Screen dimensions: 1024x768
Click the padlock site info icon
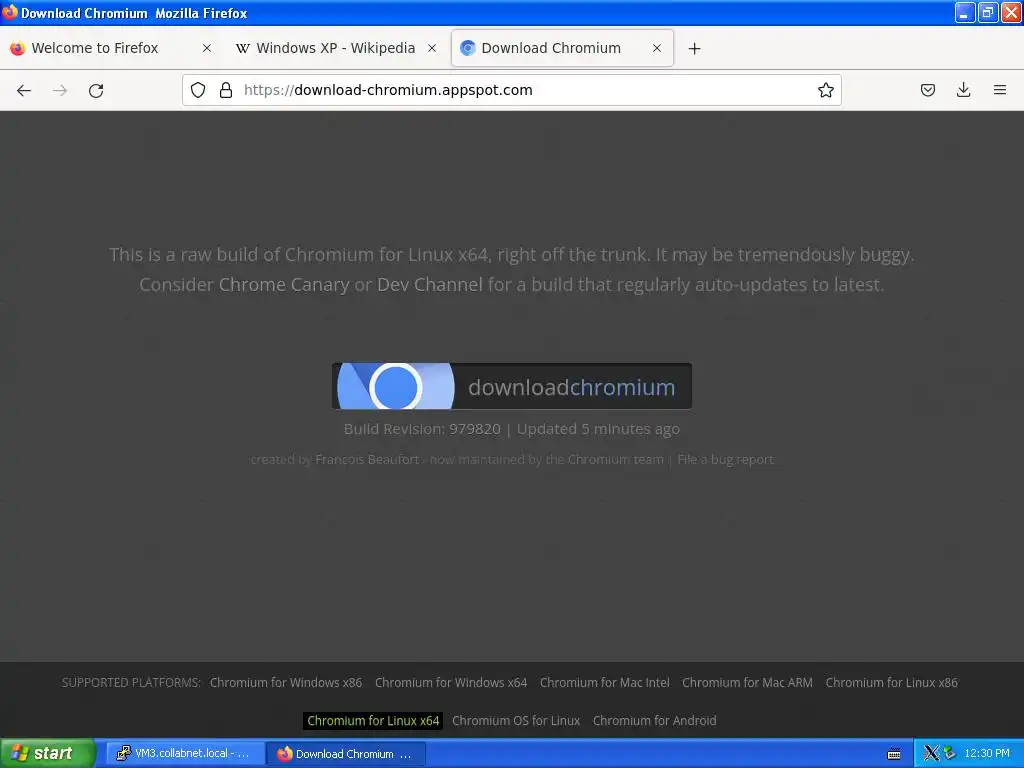pos(226,90)
